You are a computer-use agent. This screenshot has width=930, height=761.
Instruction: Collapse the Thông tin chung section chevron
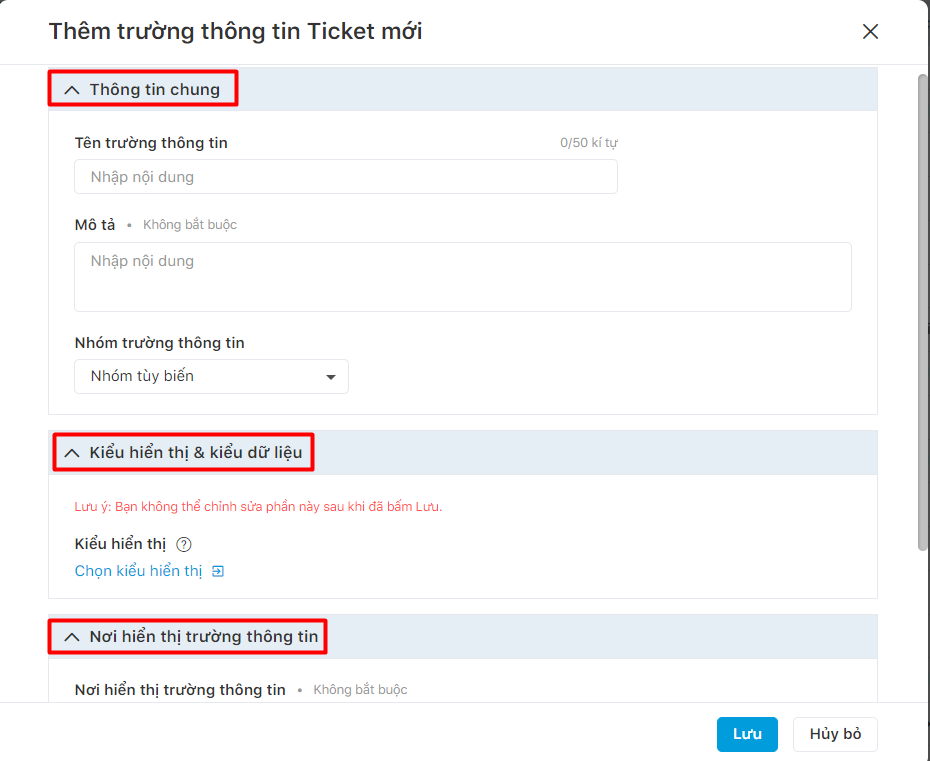(x=72, y=90)
